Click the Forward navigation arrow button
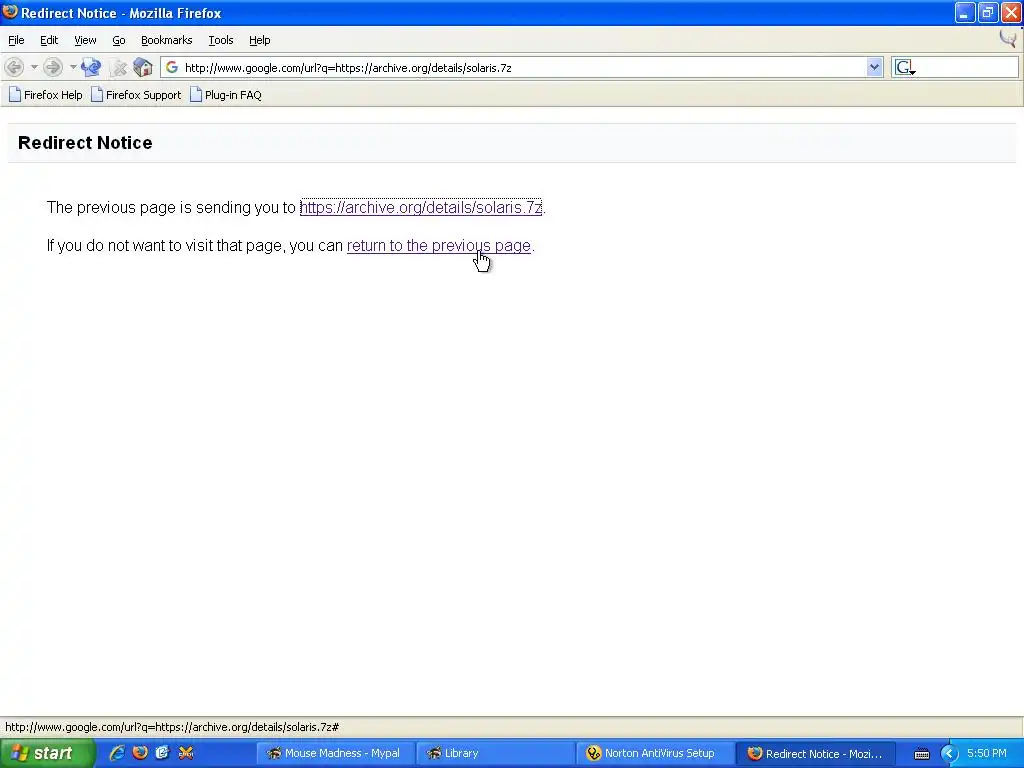Image resolution: width=1024 pixels, height=768 pixels. tap(53, 67)
